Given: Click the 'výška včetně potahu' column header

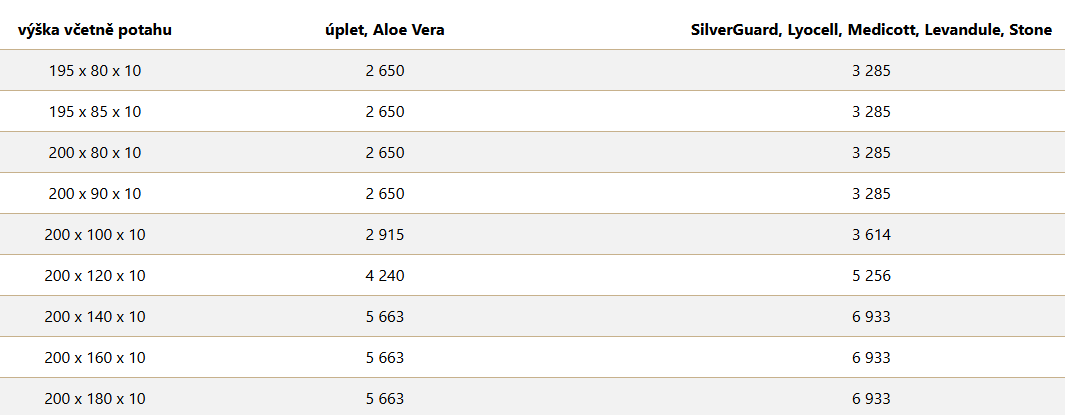Looking at the screenshot, I should click(x=95, y=30).
